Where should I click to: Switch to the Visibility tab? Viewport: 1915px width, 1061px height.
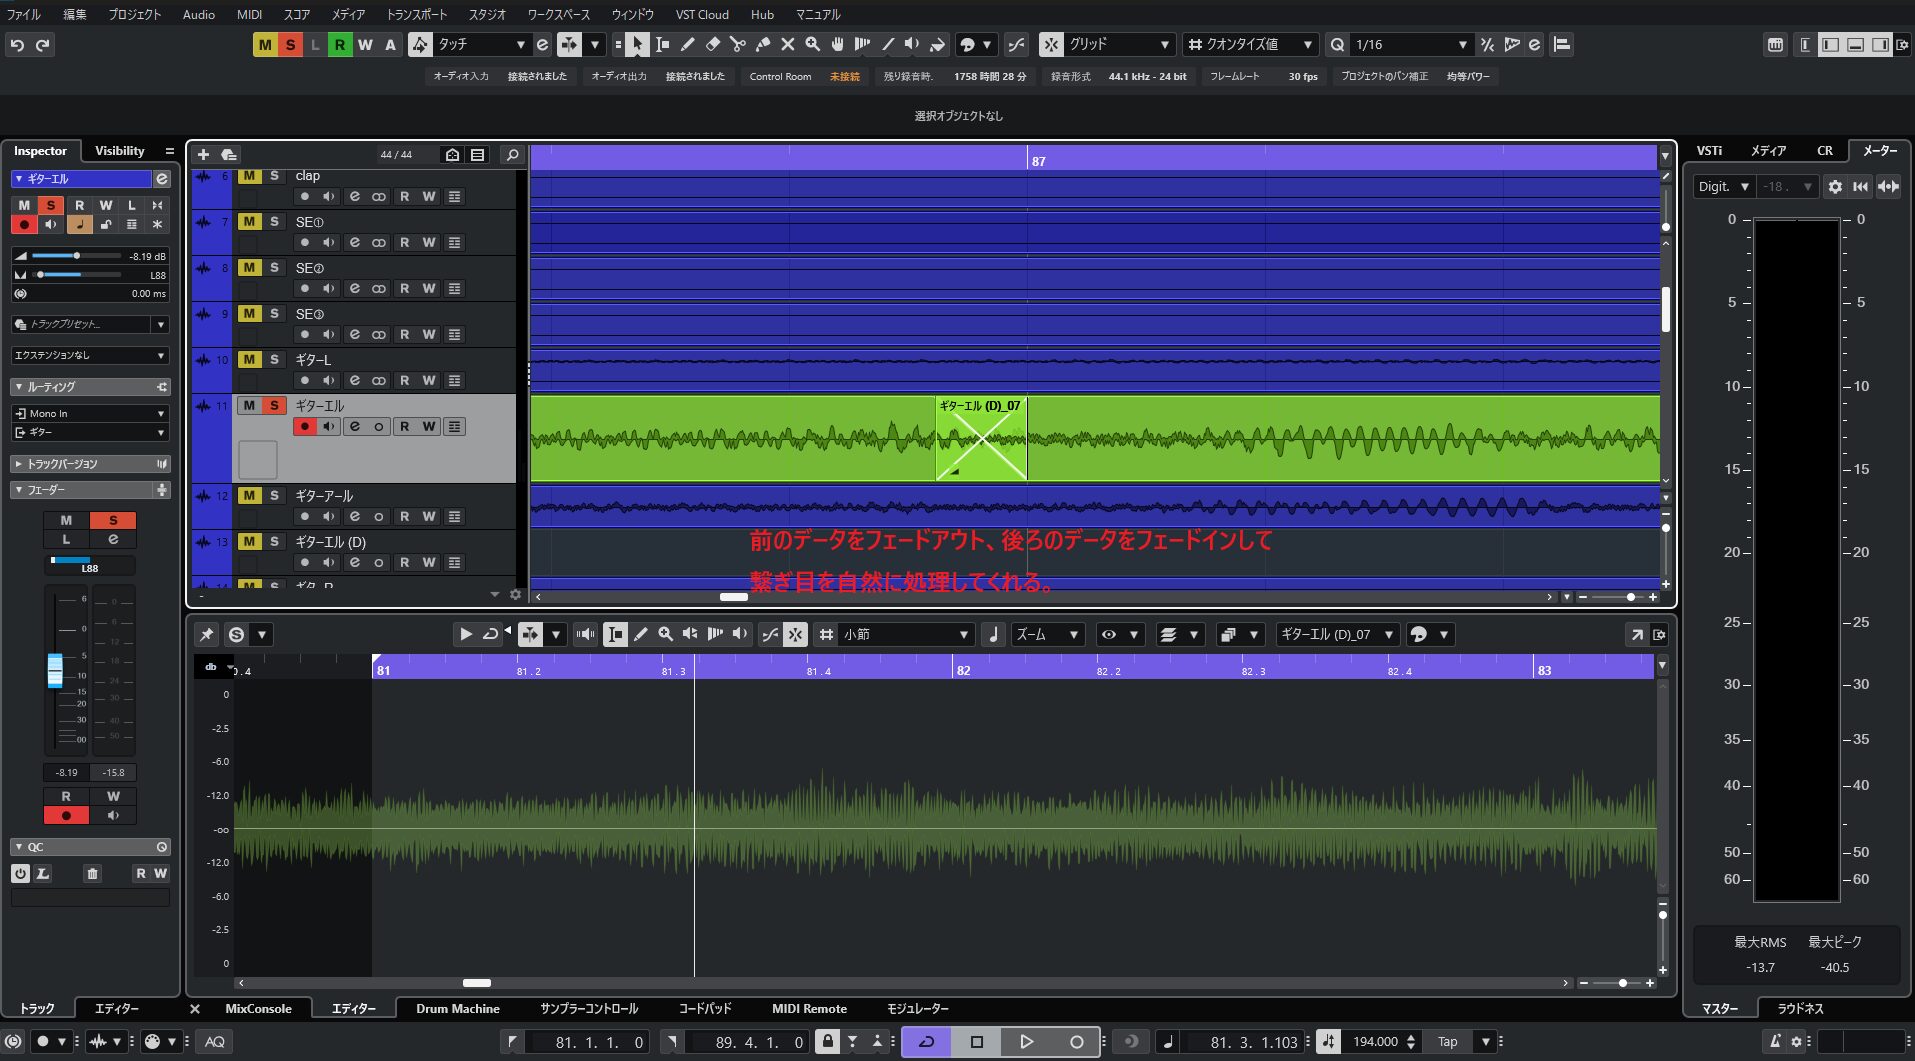[120, 150]
